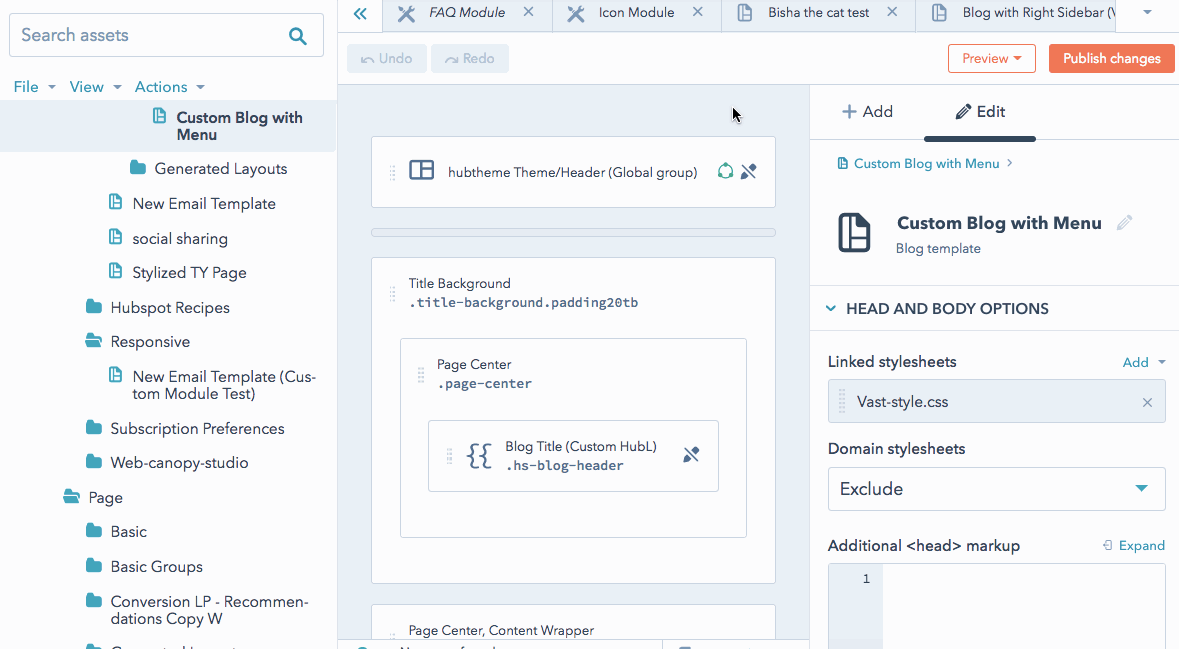
Task: Remove Vast-style.css with the X icon
Action: [1147, 403]
